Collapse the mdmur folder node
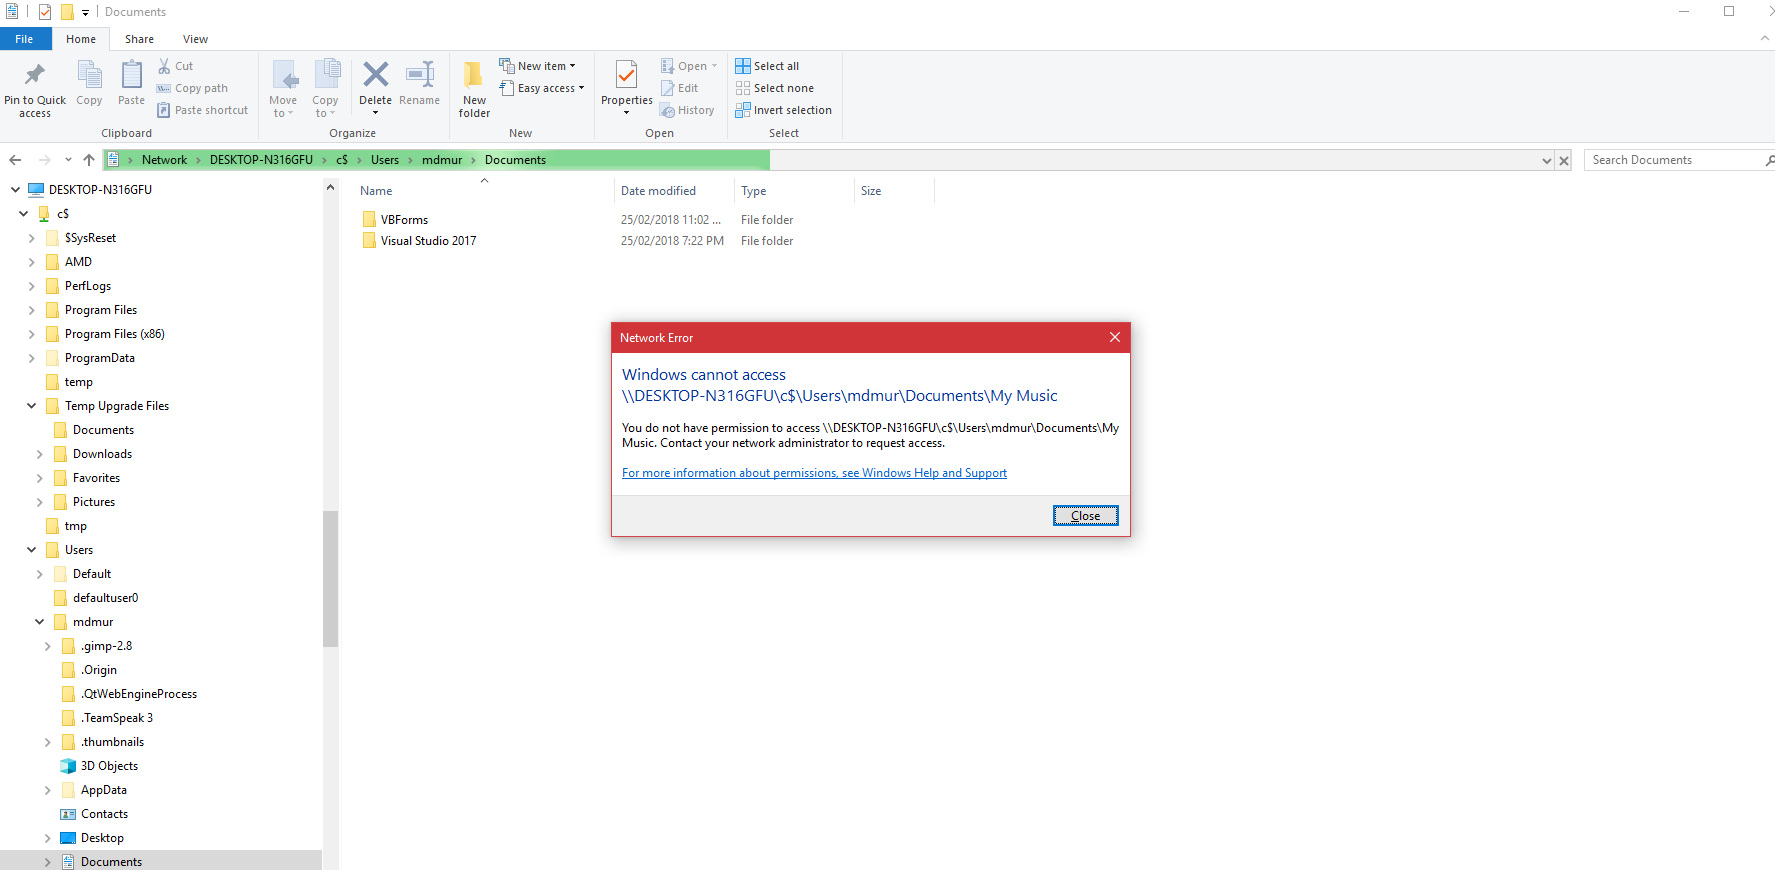This screenshot has height=870, width=1775. [x=39, y=622]
